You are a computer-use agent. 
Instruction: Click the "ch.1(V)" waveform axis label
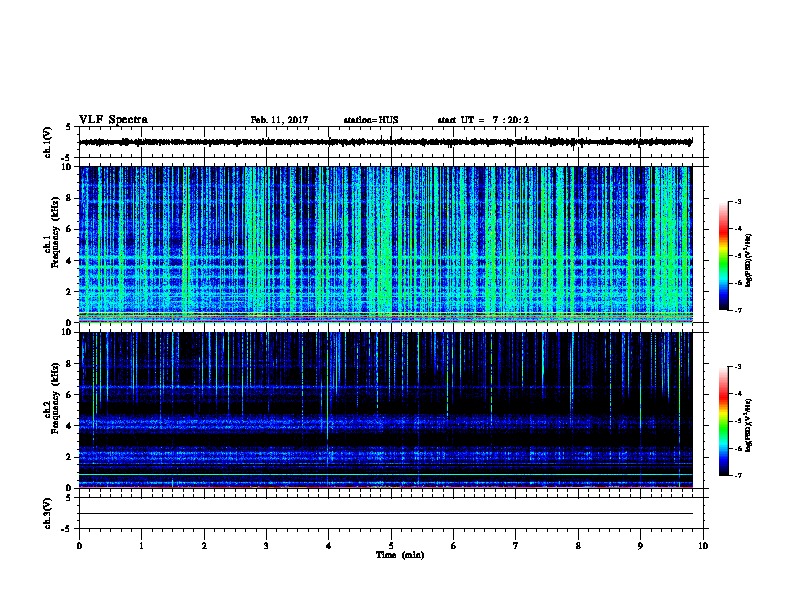pos(48,142)
